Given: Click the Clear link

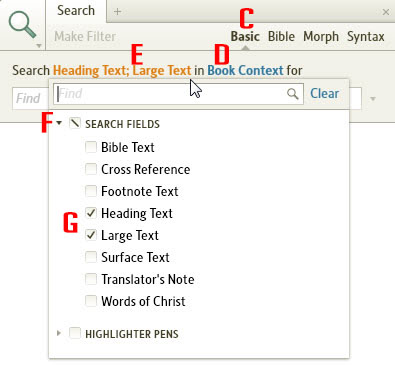Looking at the screenshot, I should 324,94.
